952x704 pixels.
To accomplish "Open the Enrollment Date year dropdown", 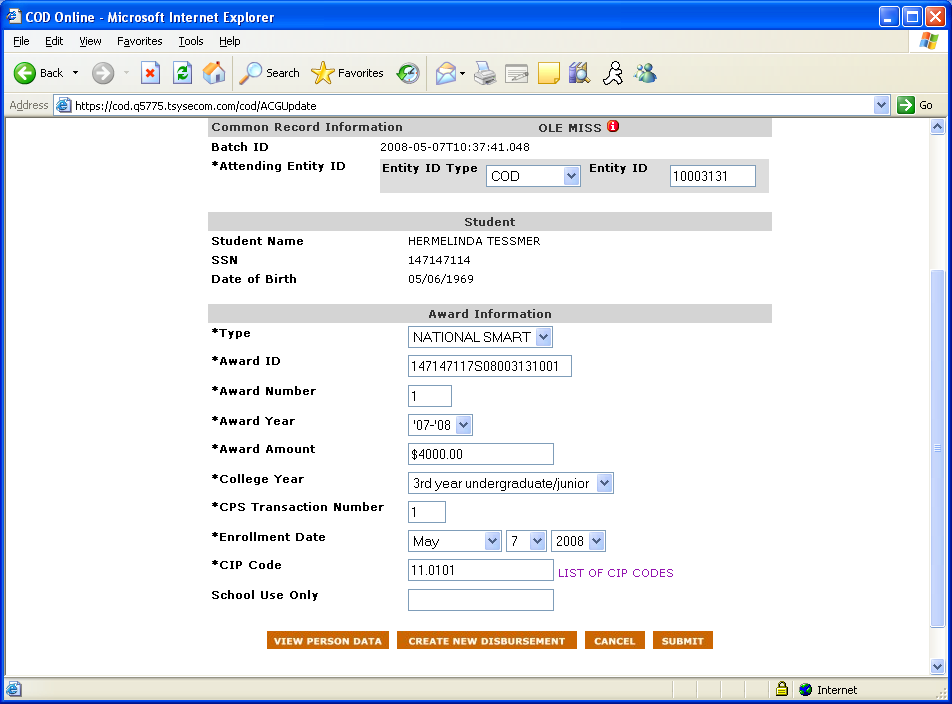I will click(x=578, y=541).
